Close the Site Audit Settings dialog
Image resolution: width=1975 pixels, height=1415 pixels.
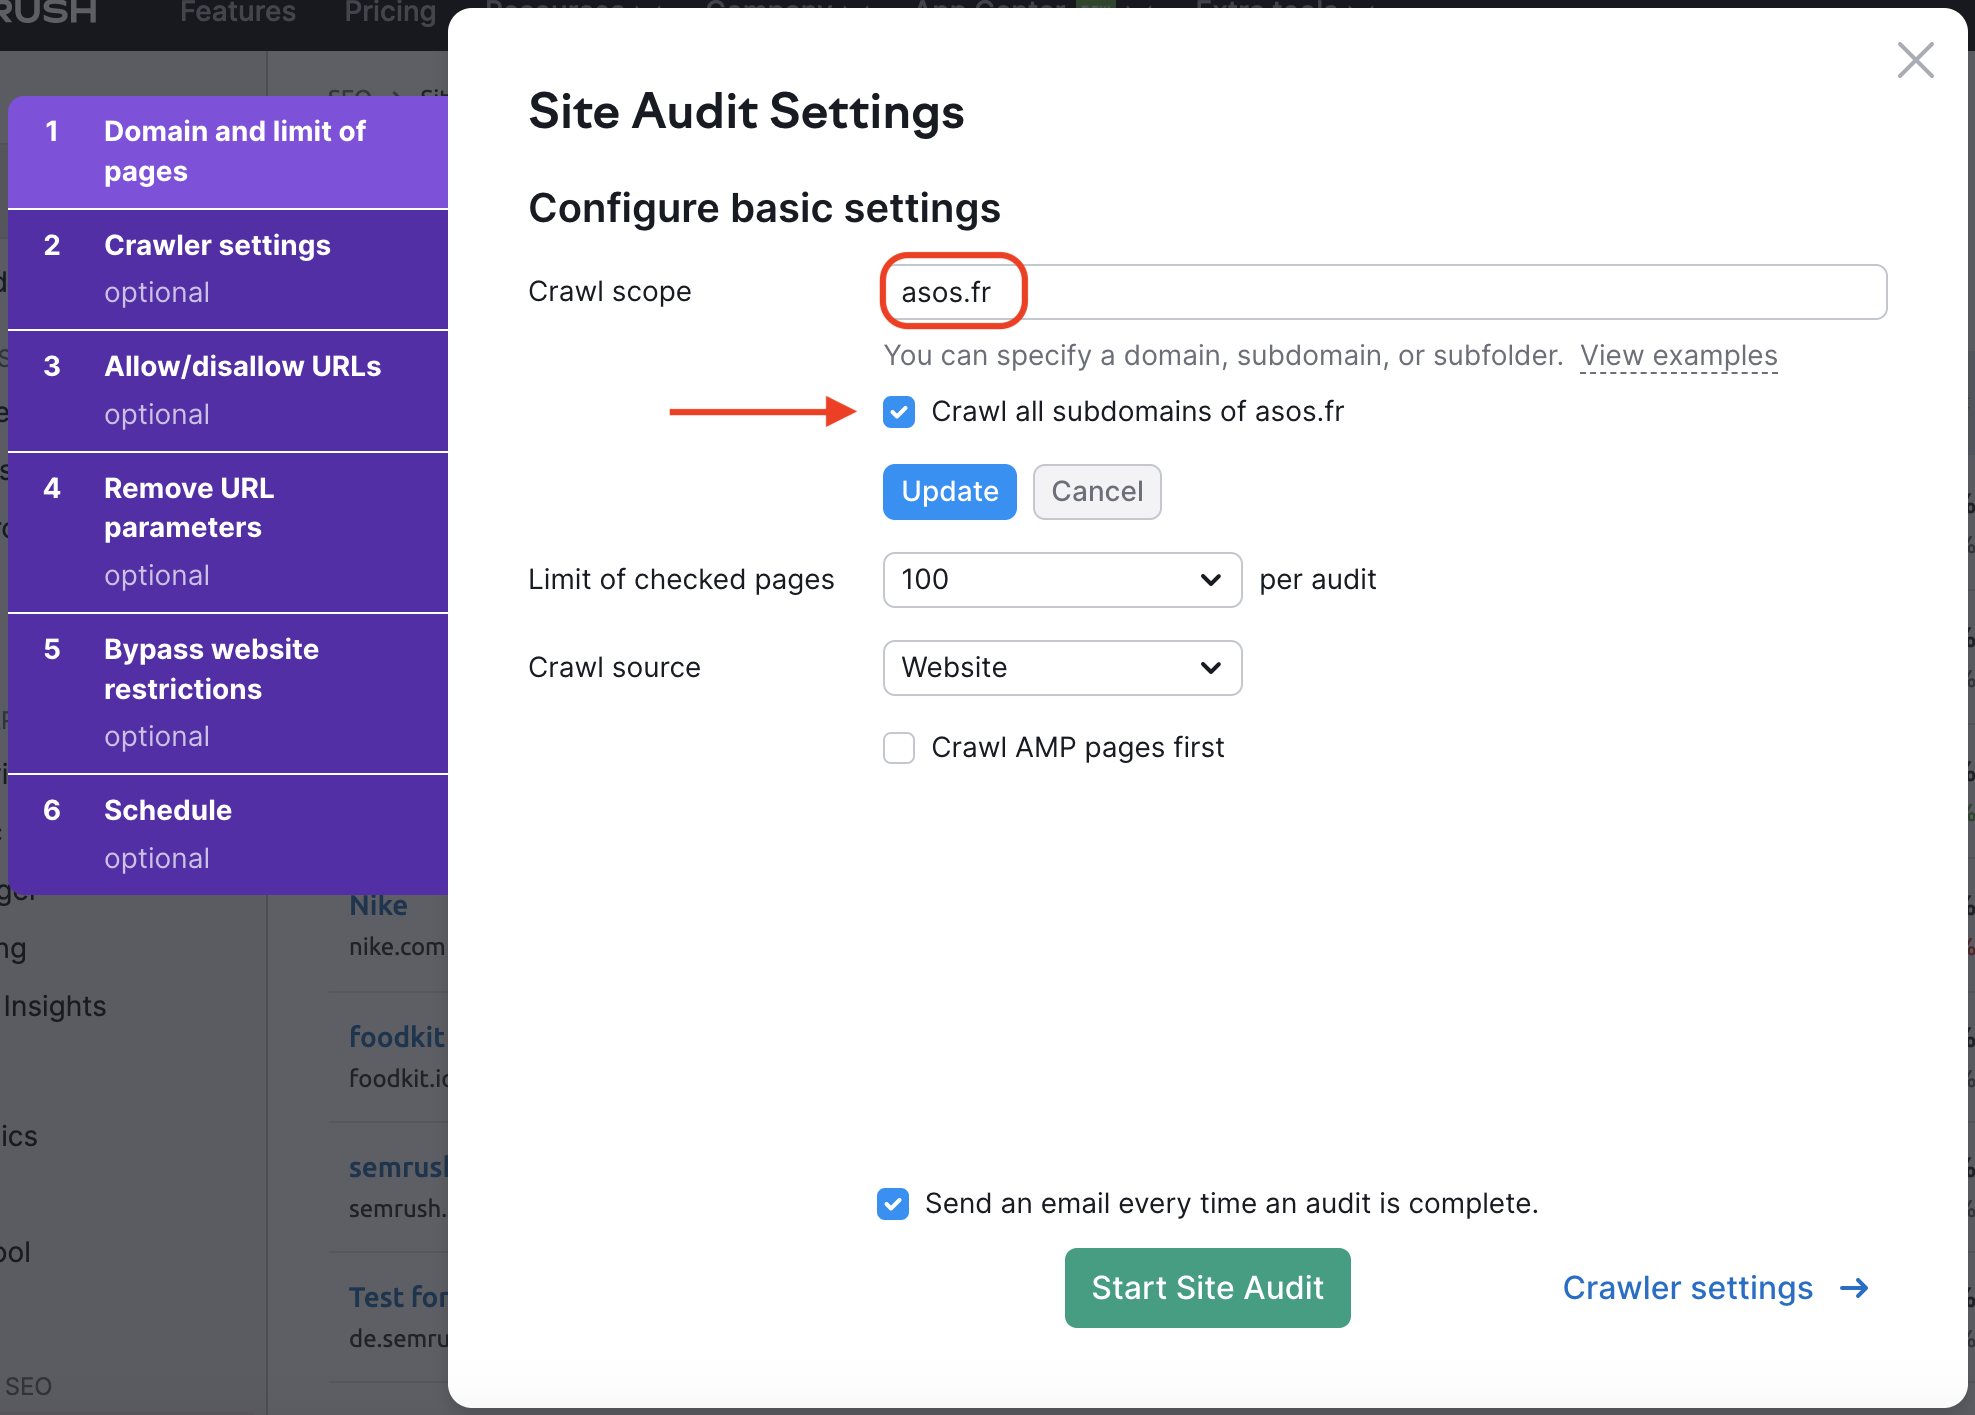[1915, 60]
